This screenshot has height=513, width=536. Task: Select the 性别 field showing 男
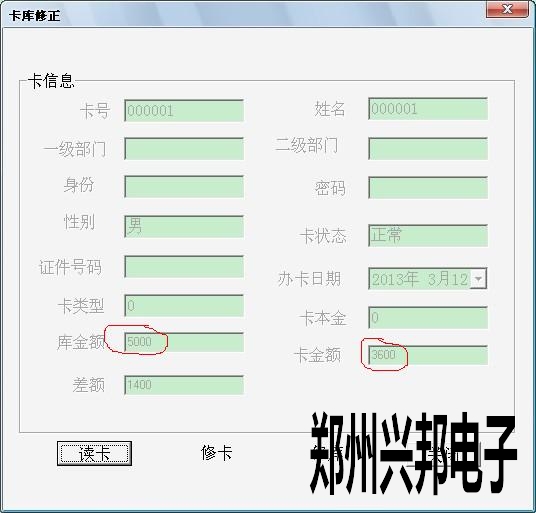(x=184, y=226)
